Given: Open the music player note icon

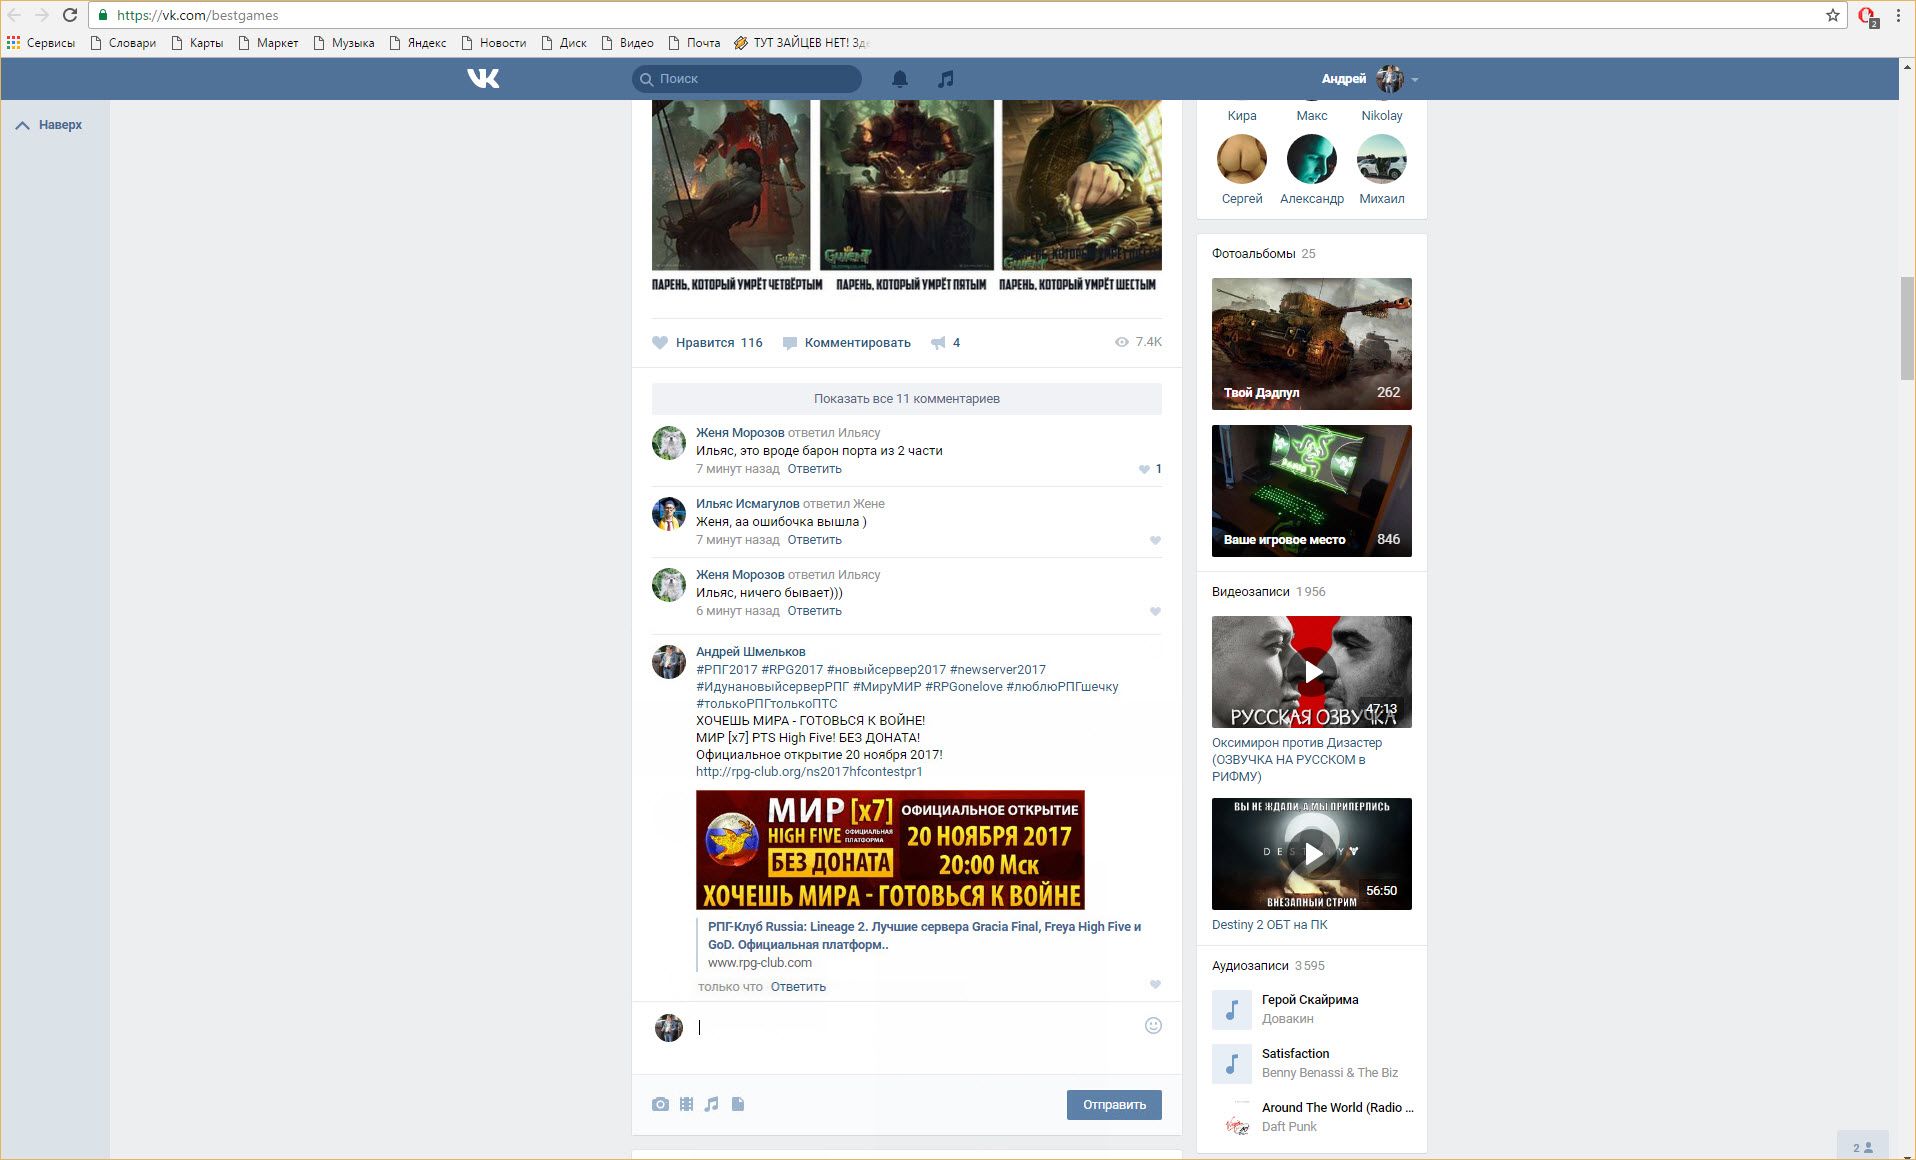Looking at the screenshot, I should click(x=945, y=79).
